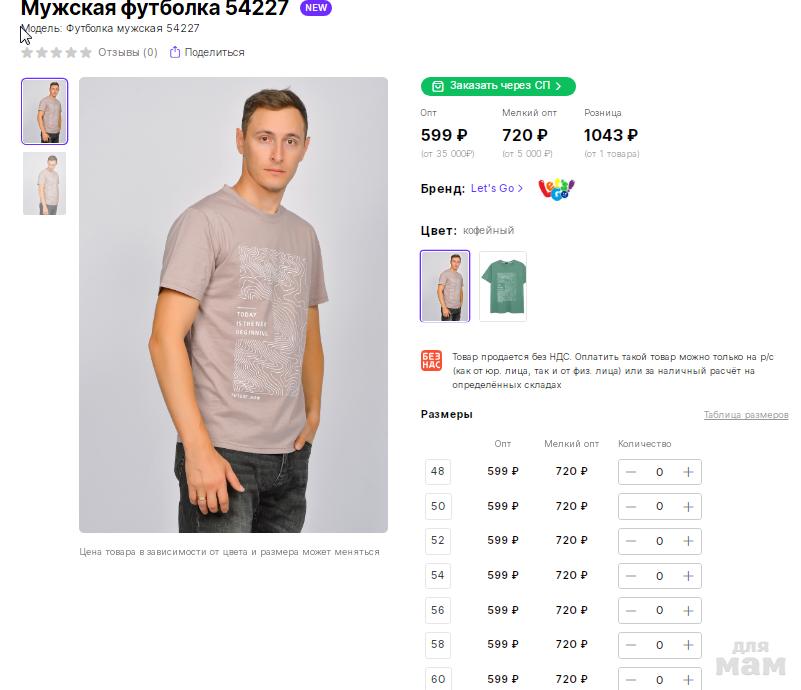Click Заказать через СП button

point(498,86)
